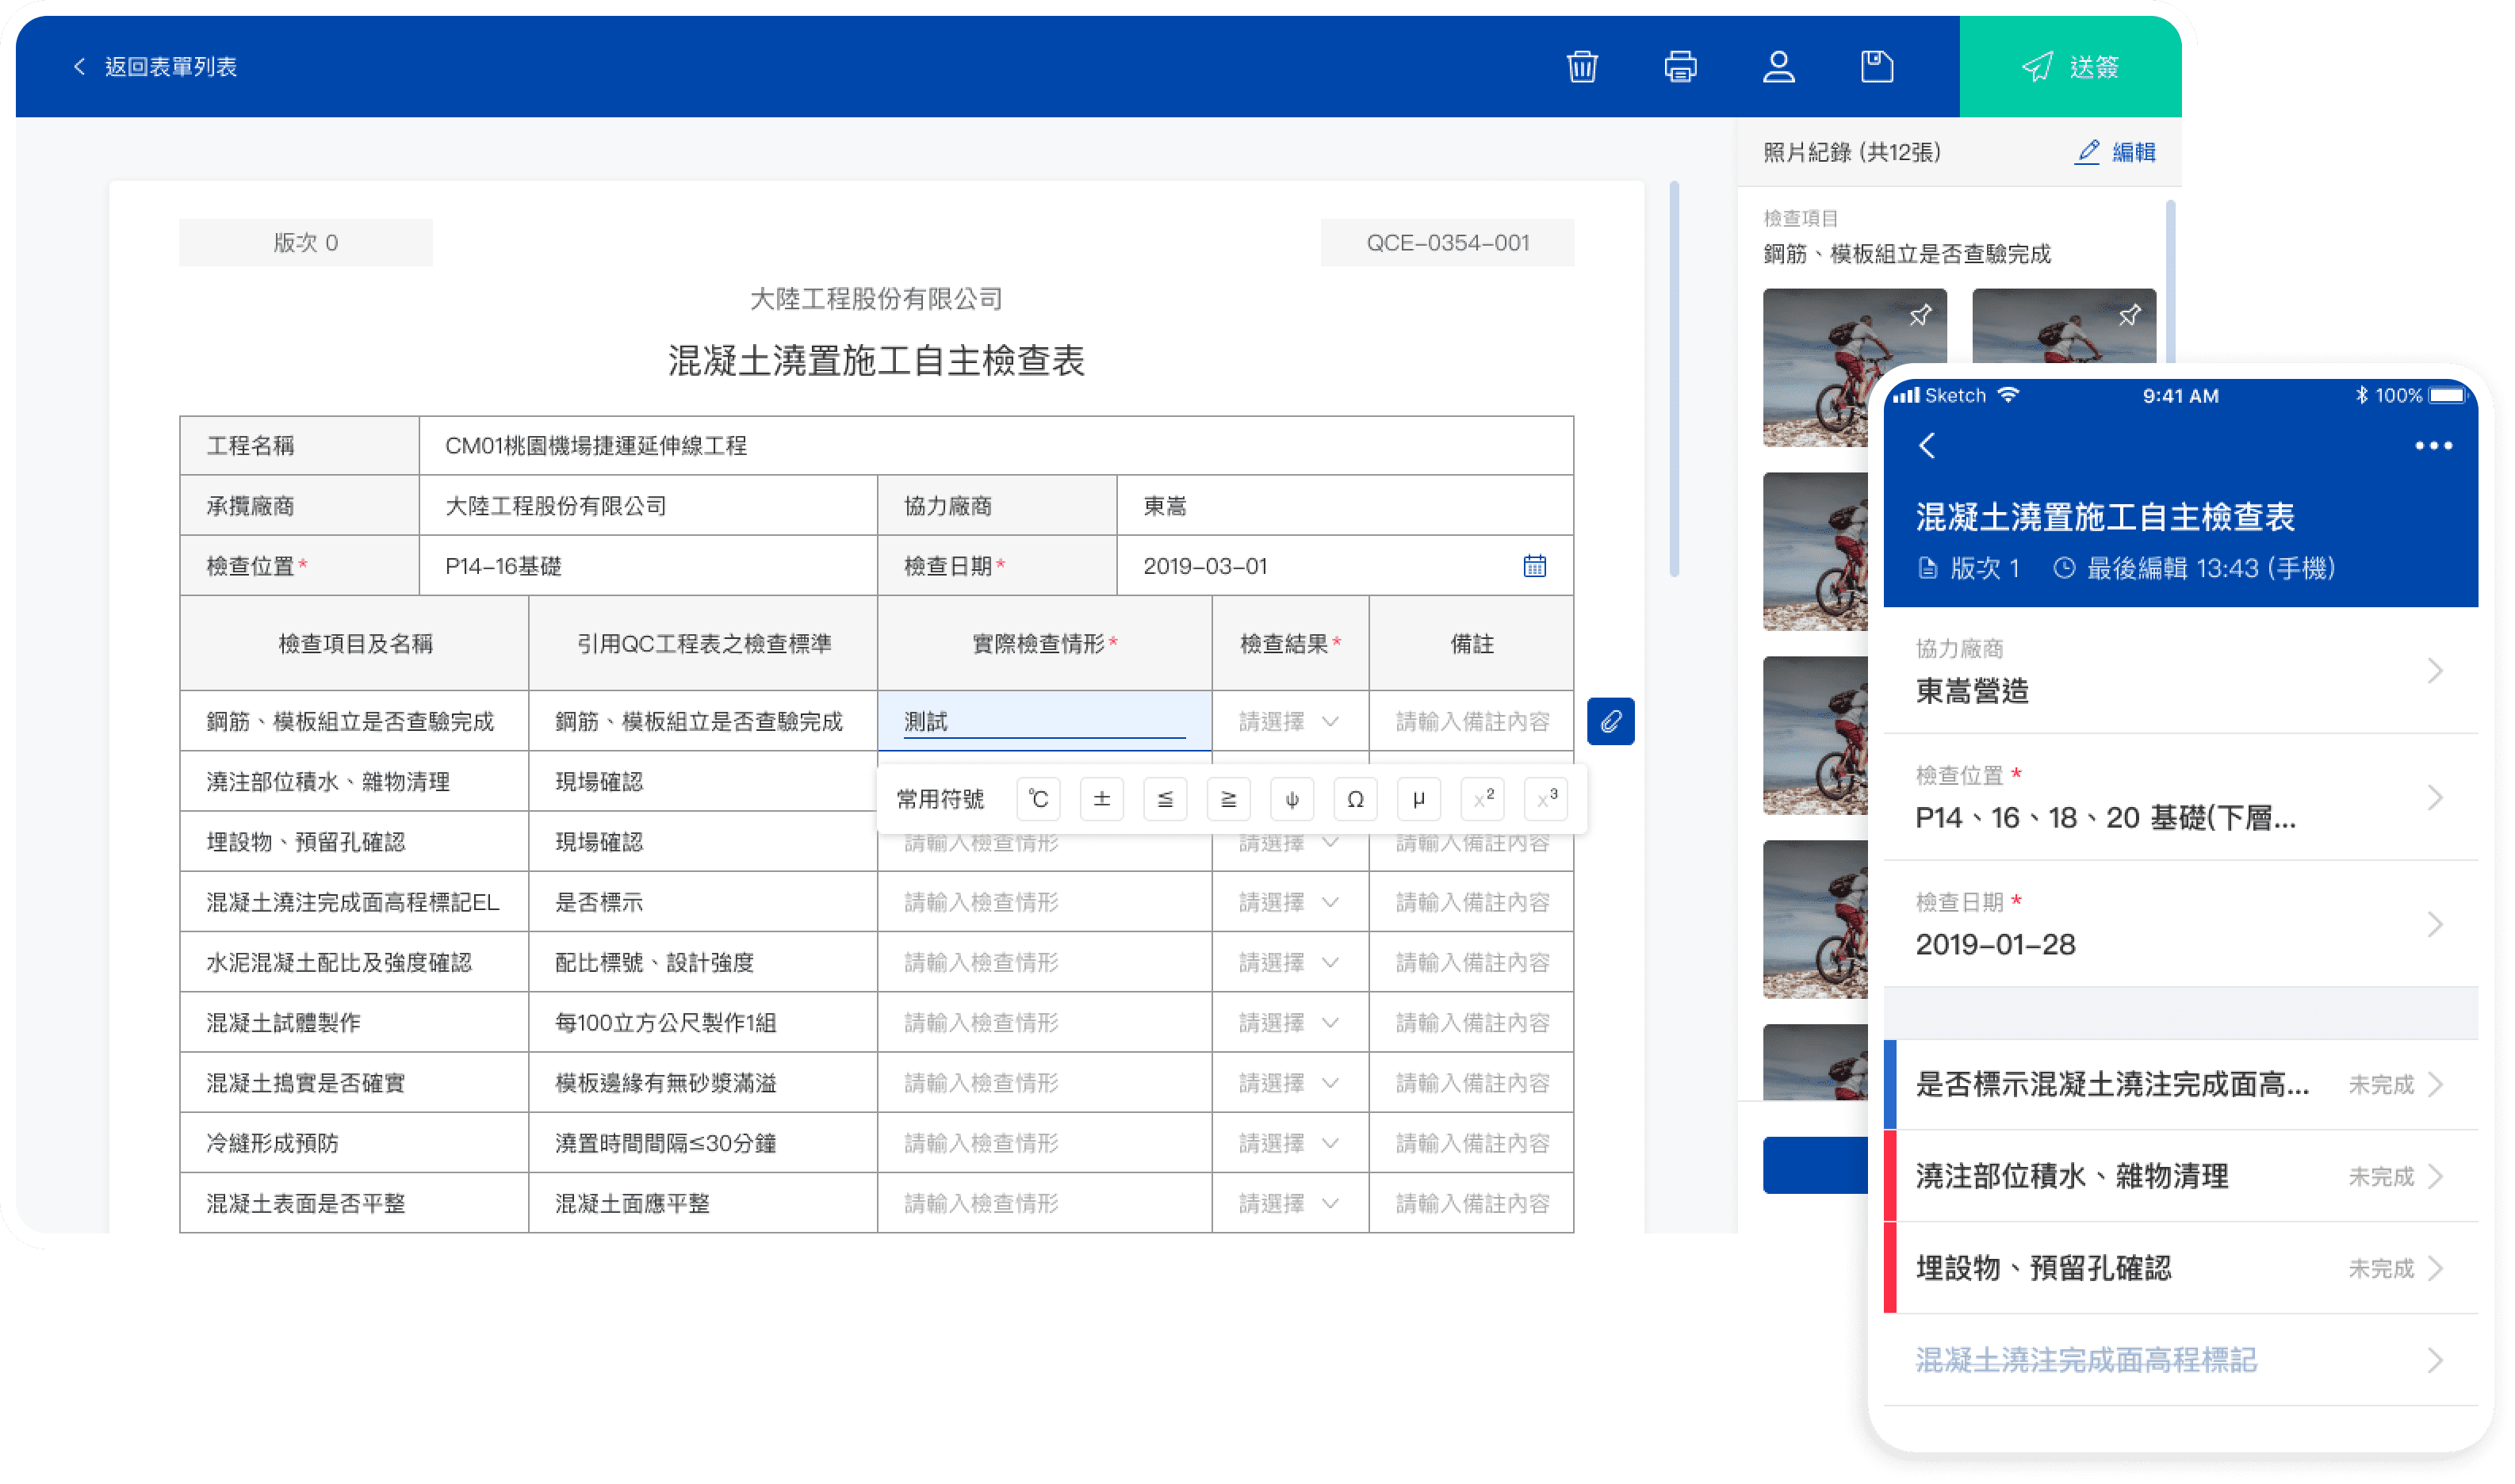Screen dimensions: 2515x1484
Task: Click the blue paperclip attachment icon
Action: pos(1610,721)
